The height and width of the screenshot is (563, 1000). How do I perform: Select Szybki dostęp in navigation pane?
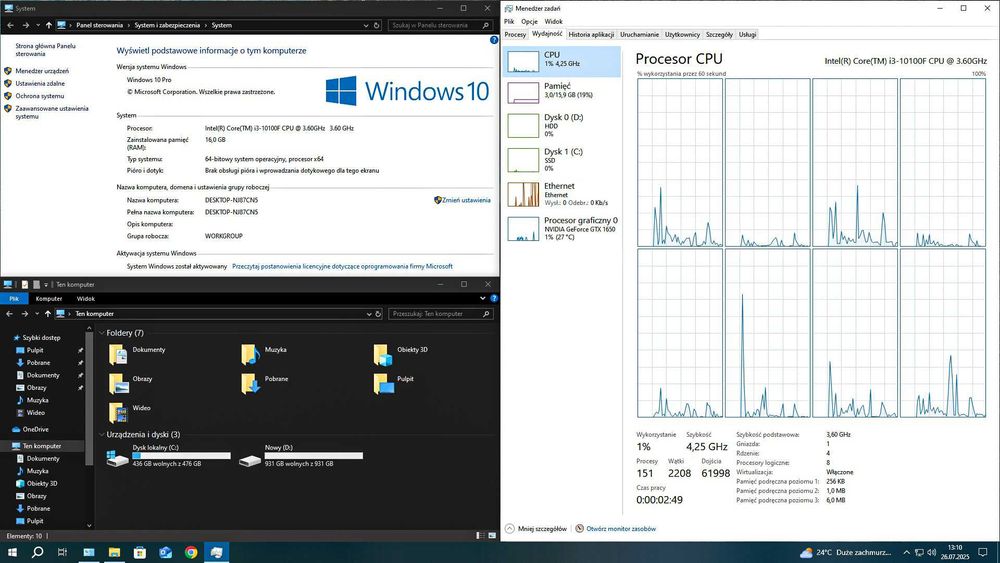41,338
